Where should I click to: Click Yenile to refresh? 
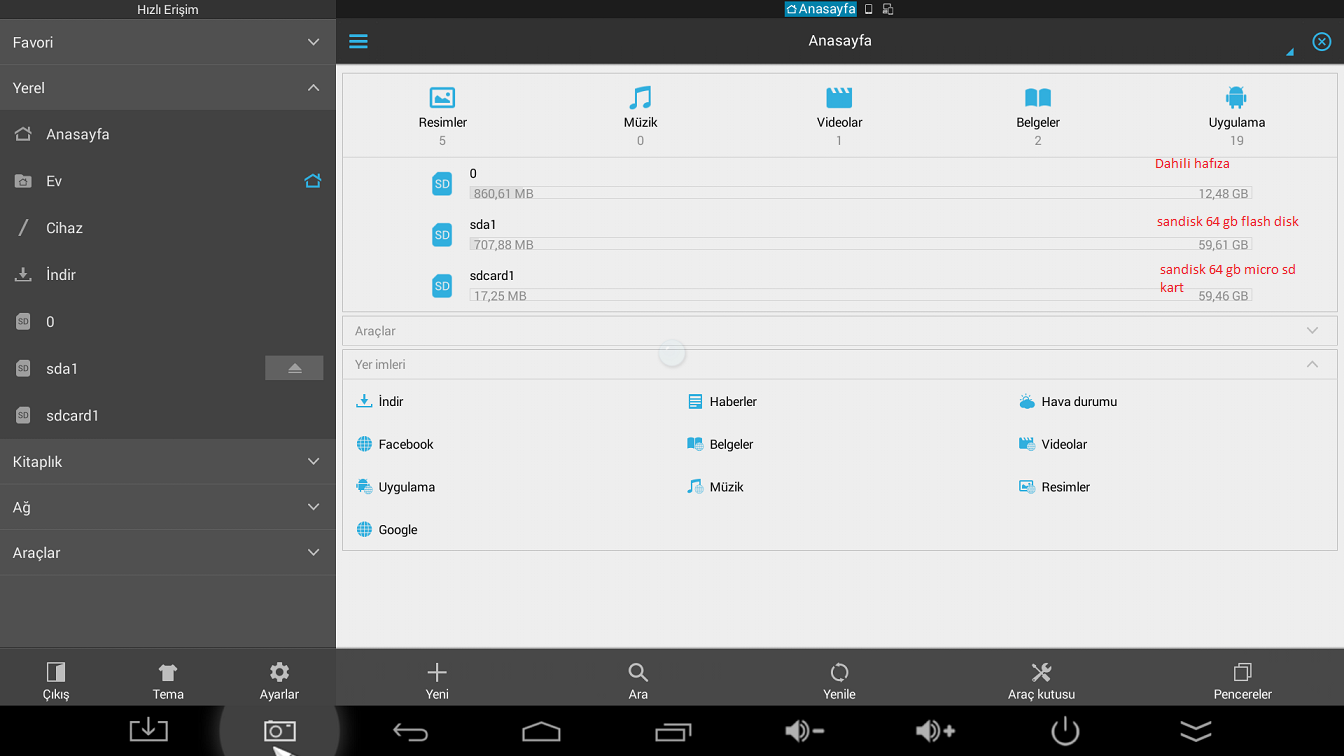[839, 681]
